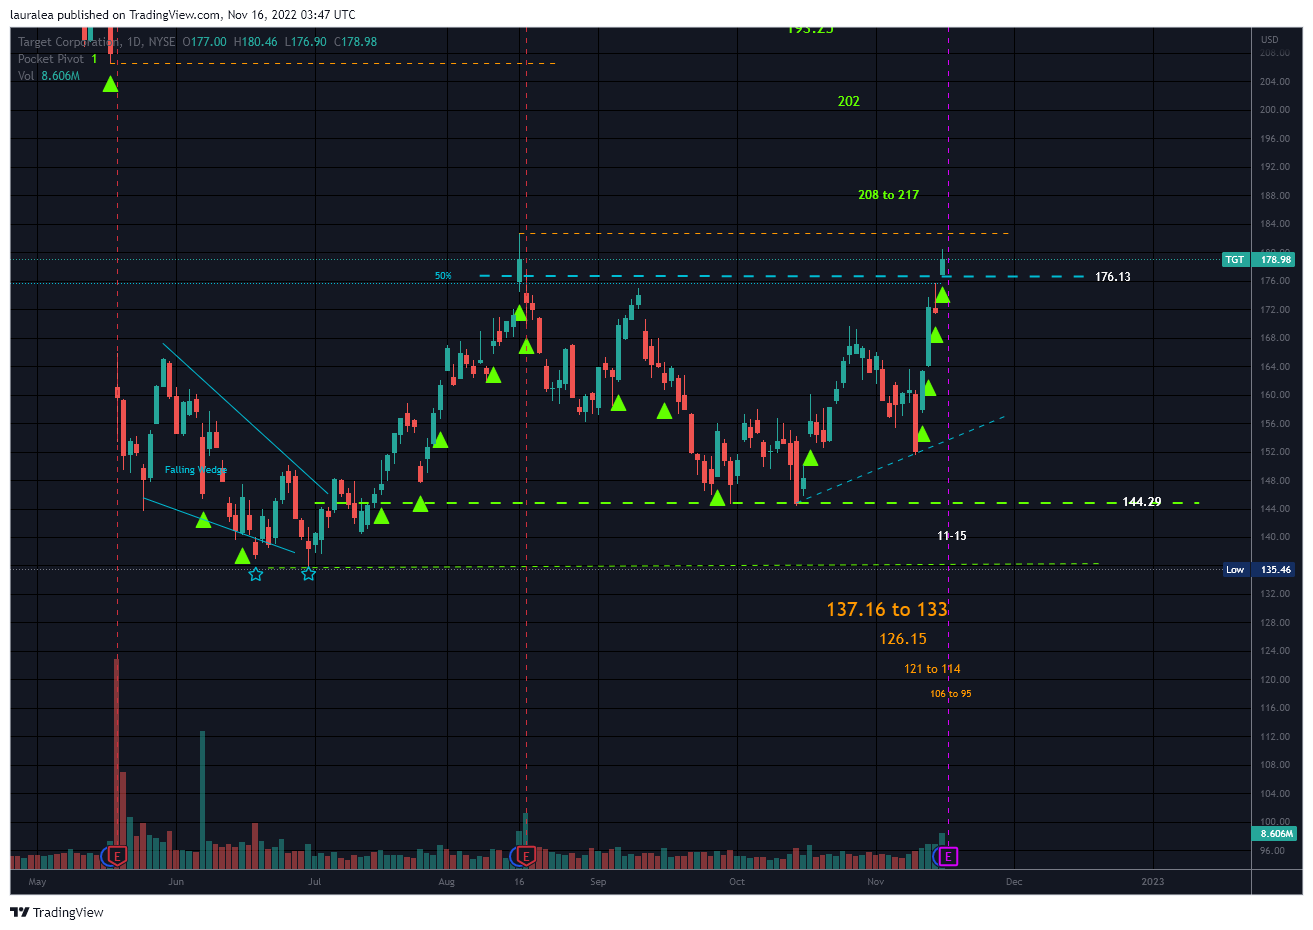Select the L176.90 low value
The image size is (1313, 930).
pyautogui.click(x=305, y=42)
